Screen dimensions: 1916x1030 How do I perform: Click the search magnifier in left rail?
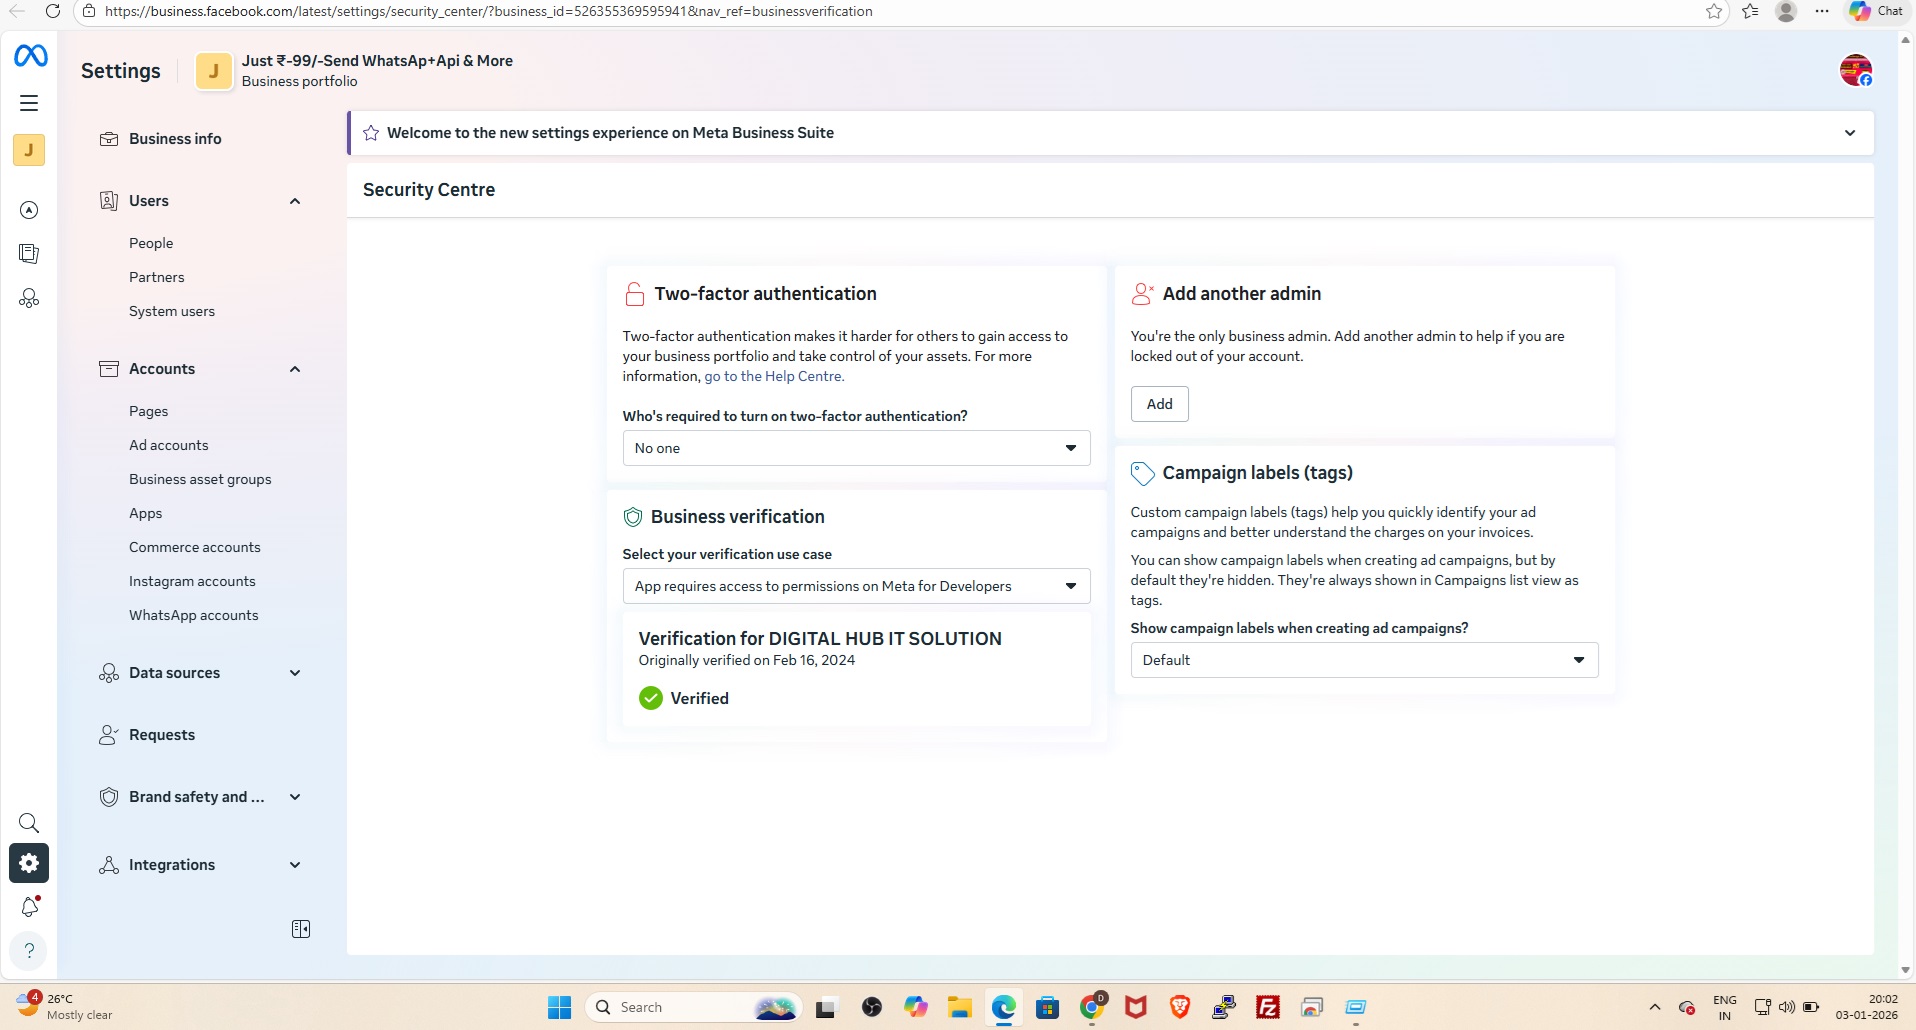[x=29, y=823]
